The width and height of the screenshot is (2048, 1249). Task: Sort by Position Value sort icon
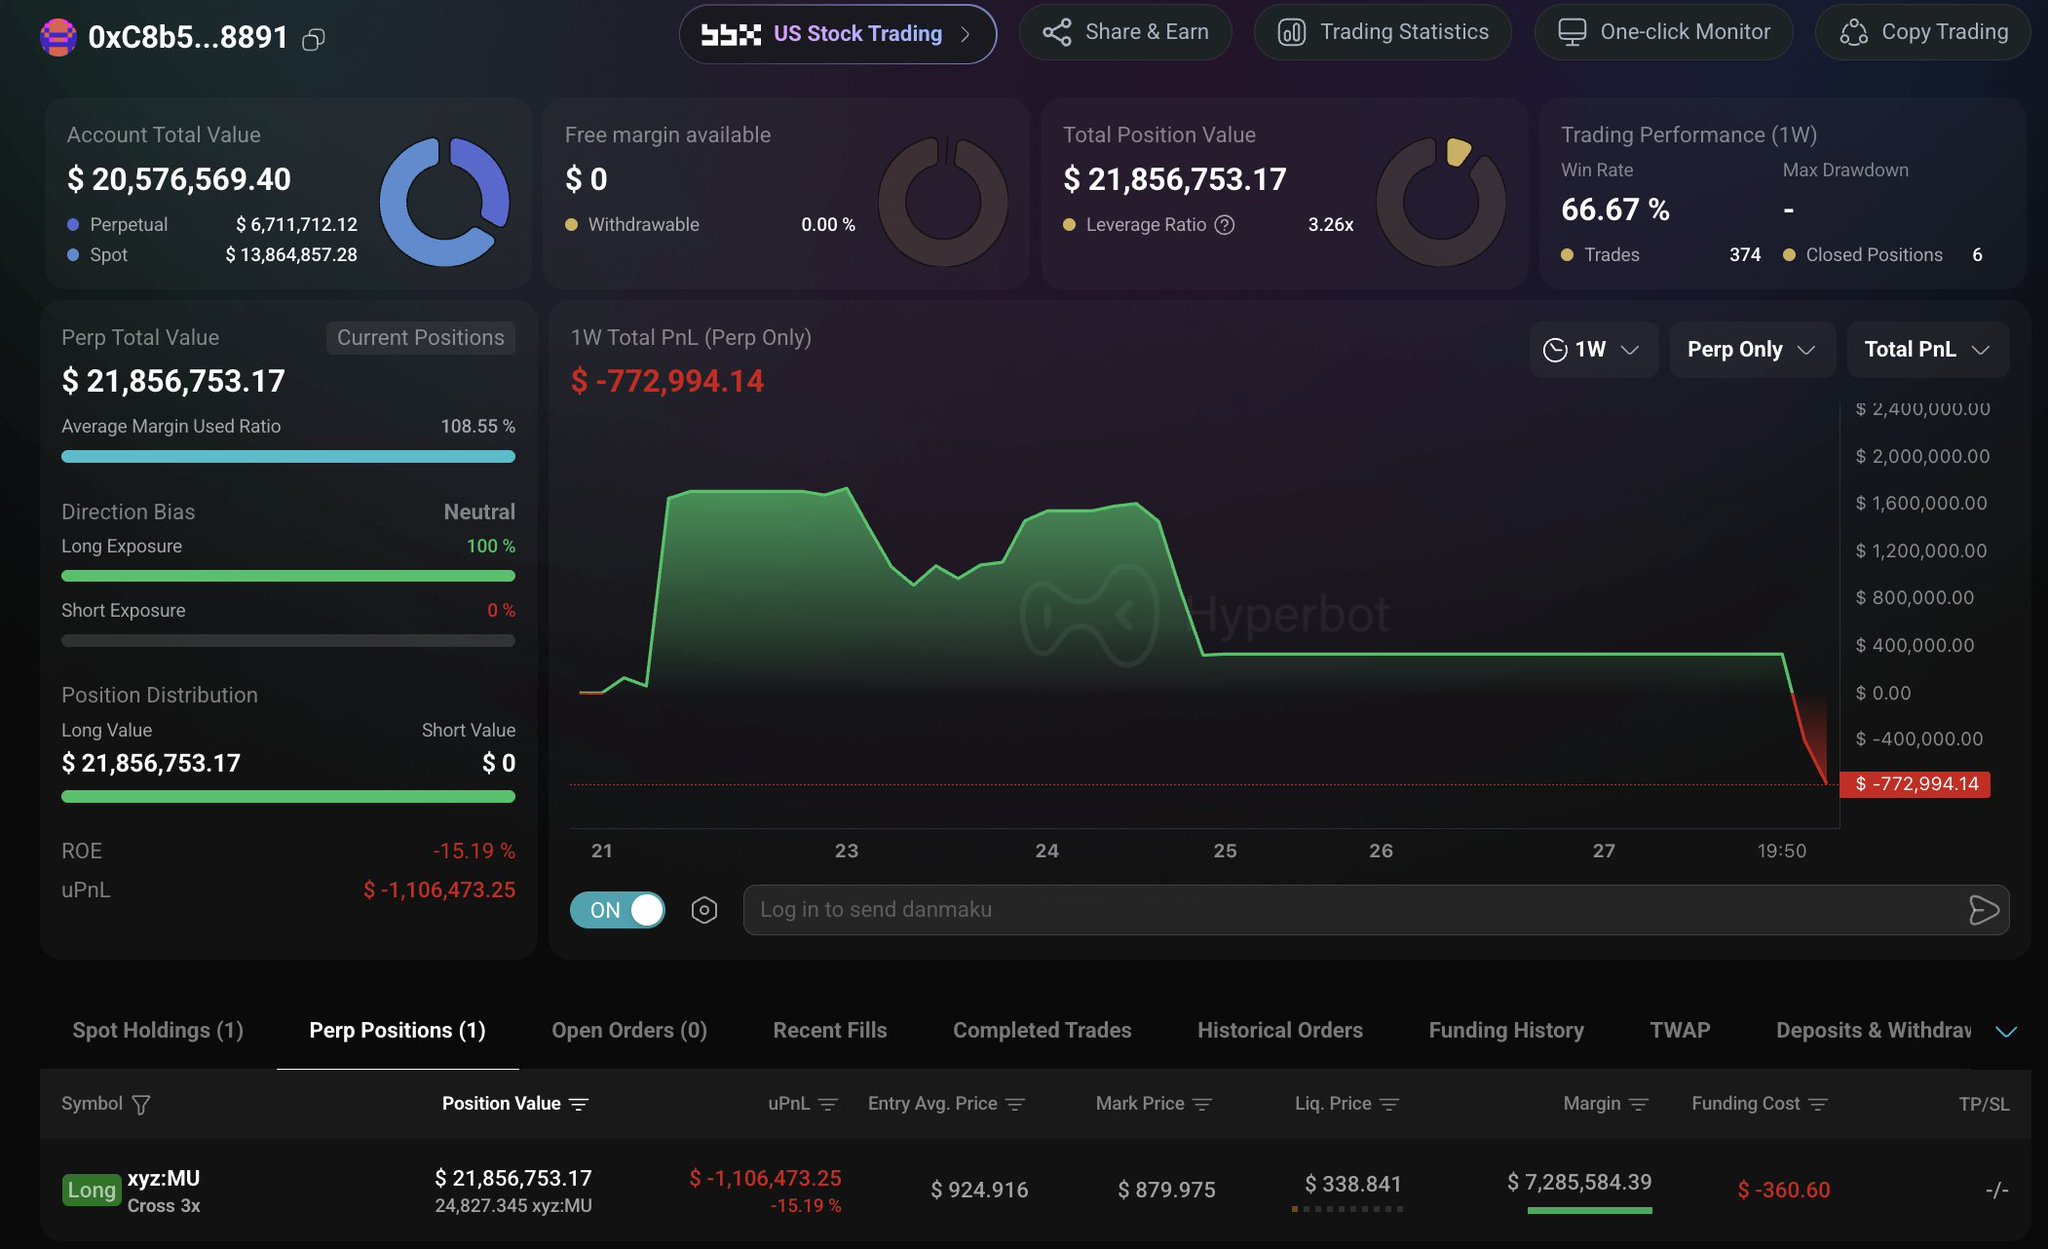[579, 1104]
